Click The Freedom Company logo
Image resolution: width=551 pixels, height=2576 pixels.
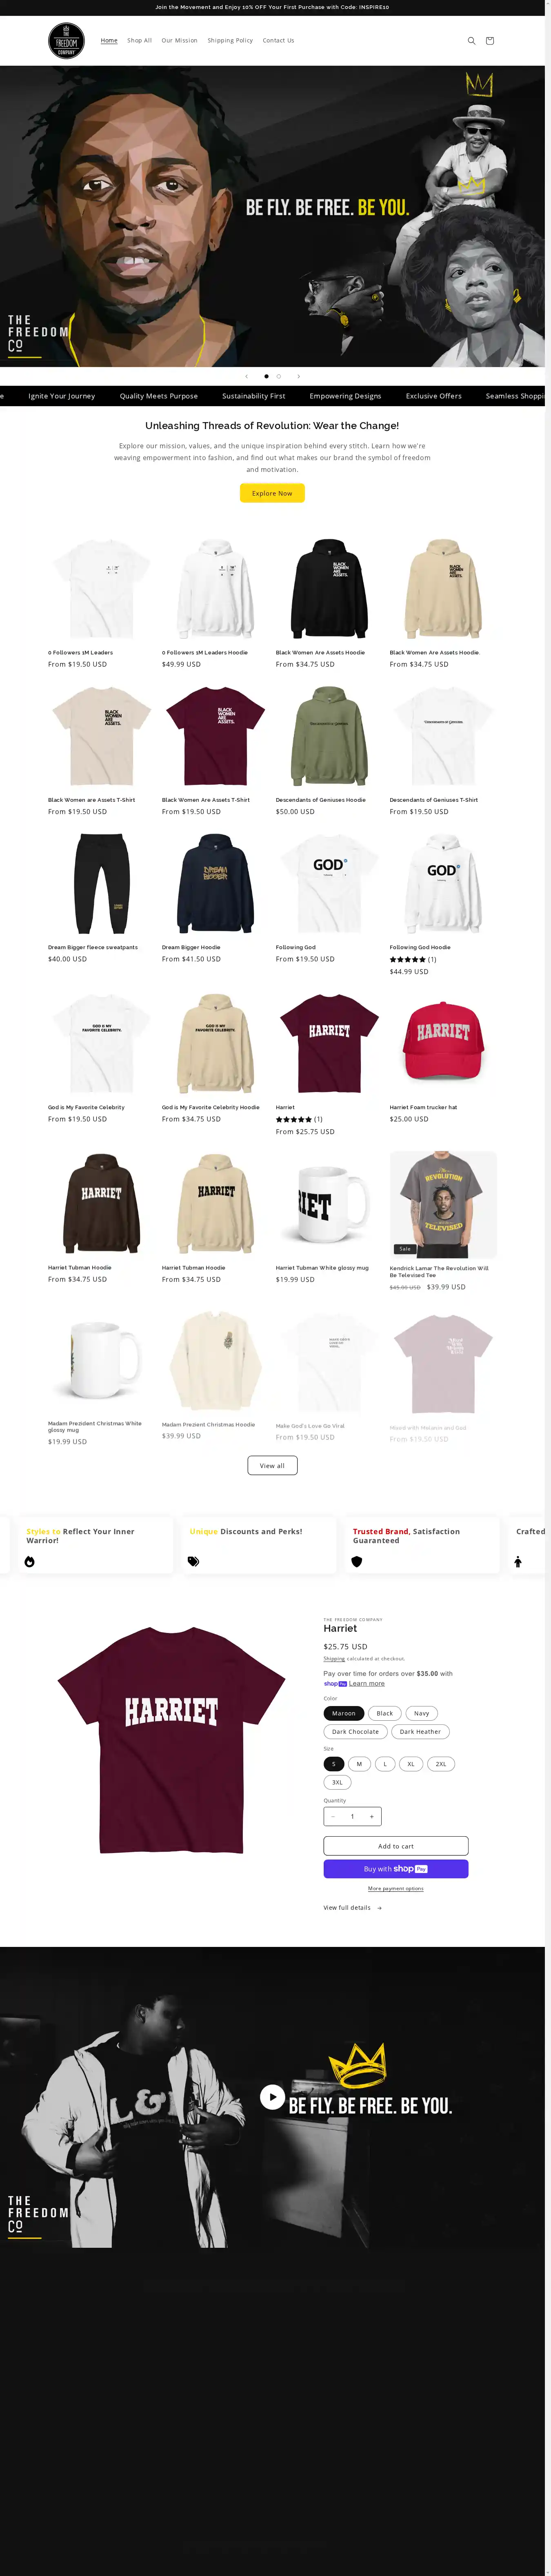(67, 41)
